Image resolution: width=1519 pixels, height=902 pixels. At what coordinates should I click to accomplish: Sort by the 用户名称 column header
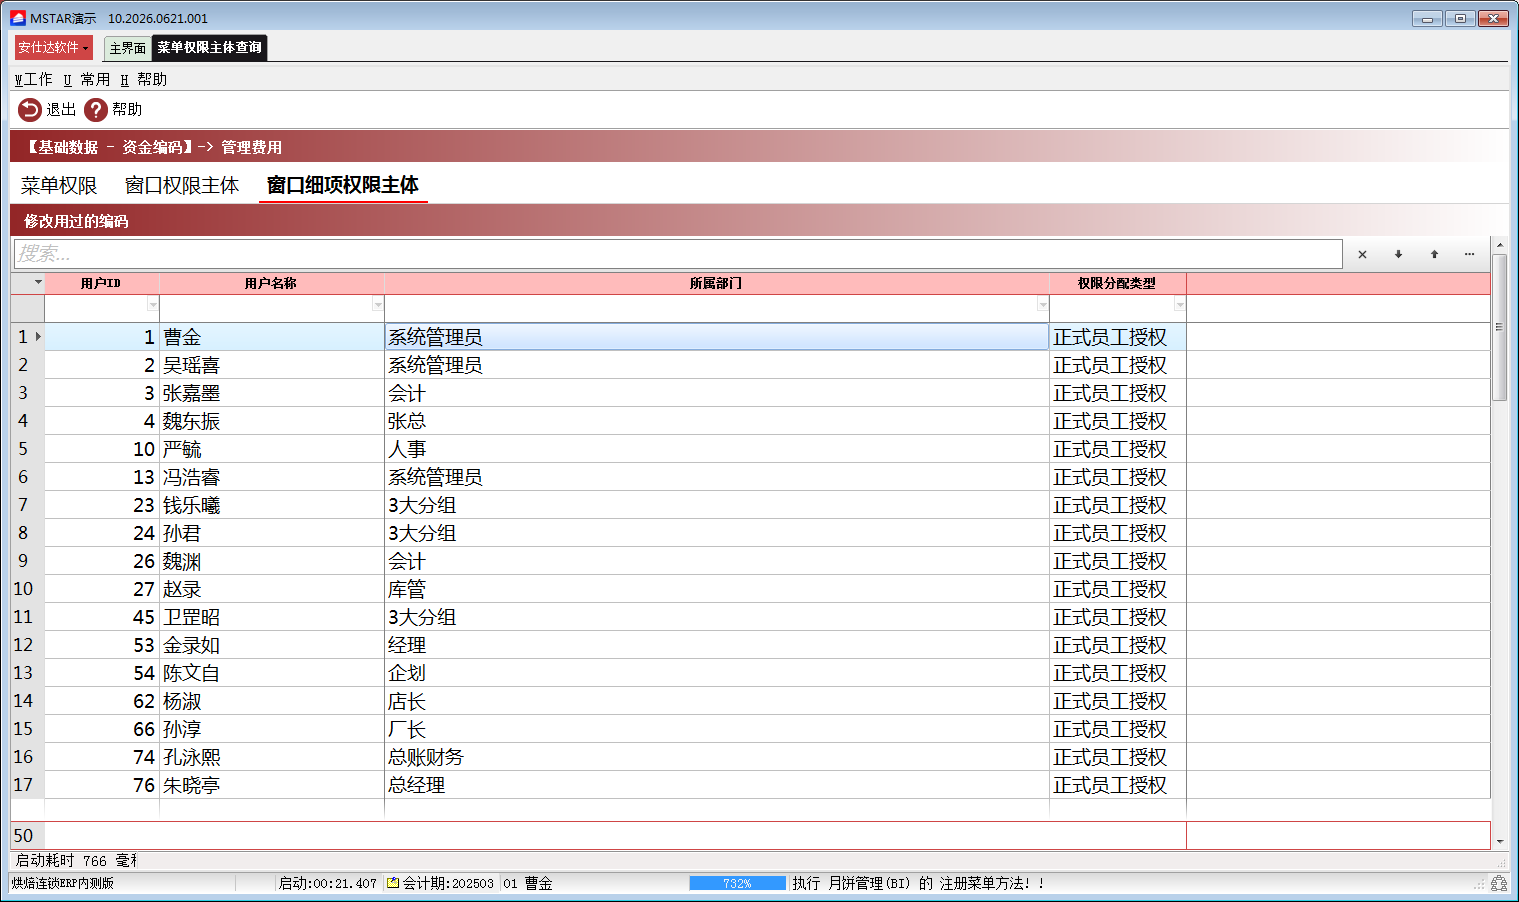(x=271, y=283)
